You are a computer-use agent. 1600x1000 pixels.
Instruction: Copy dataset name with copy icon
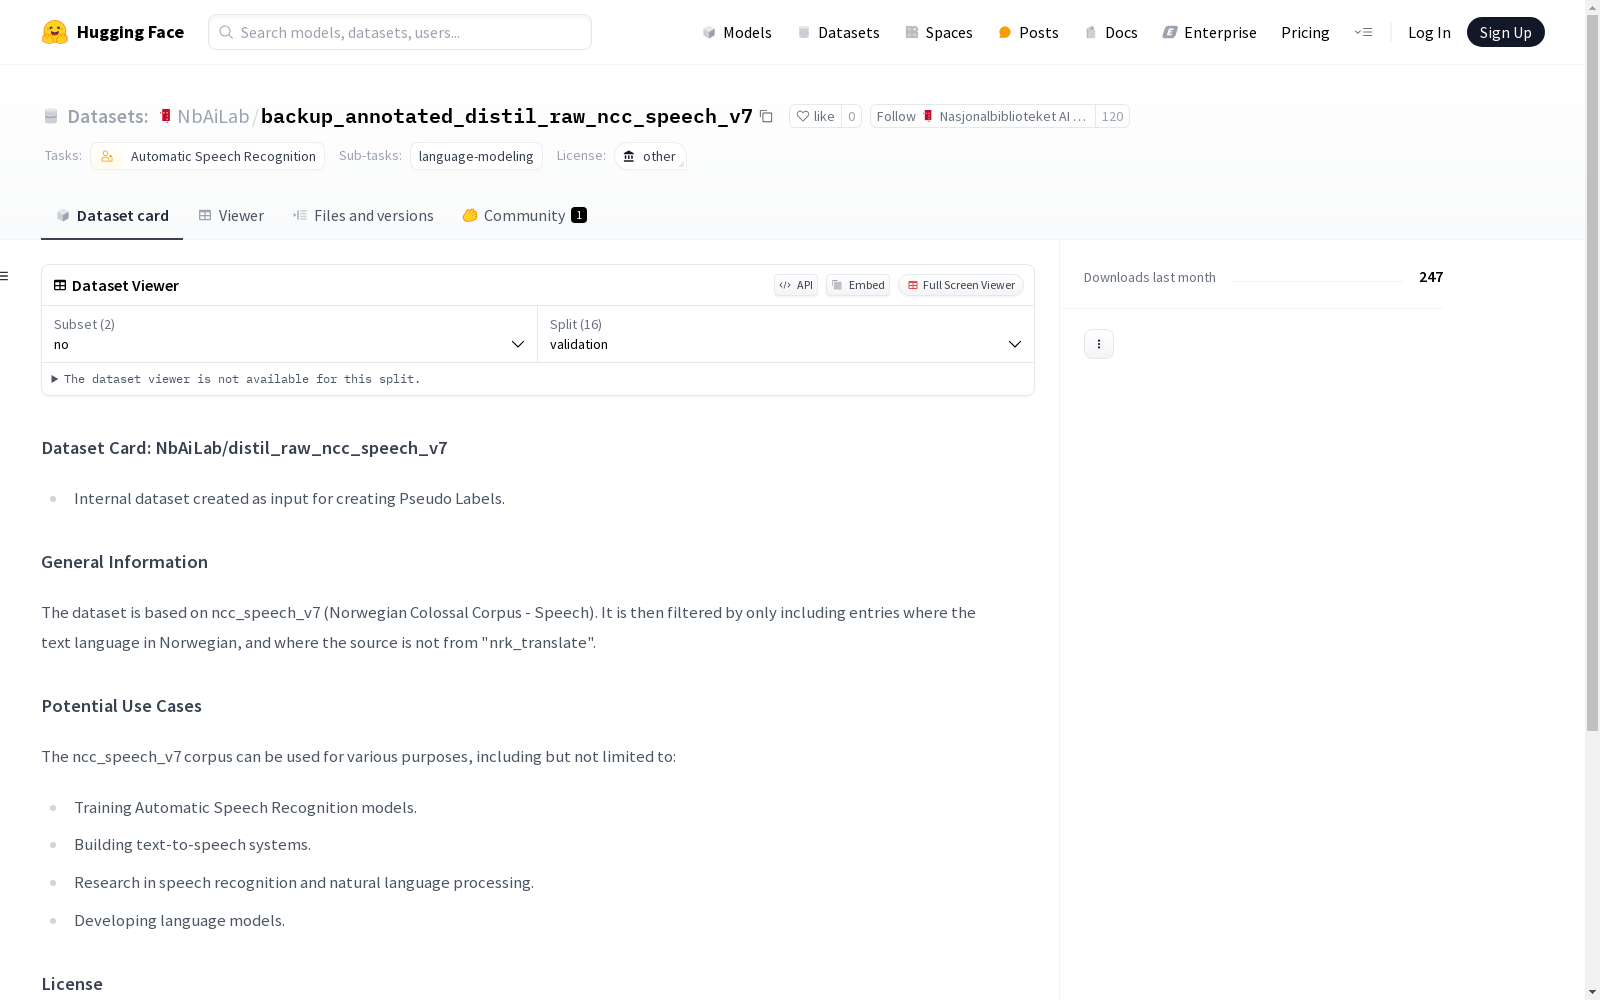[766, 116]
